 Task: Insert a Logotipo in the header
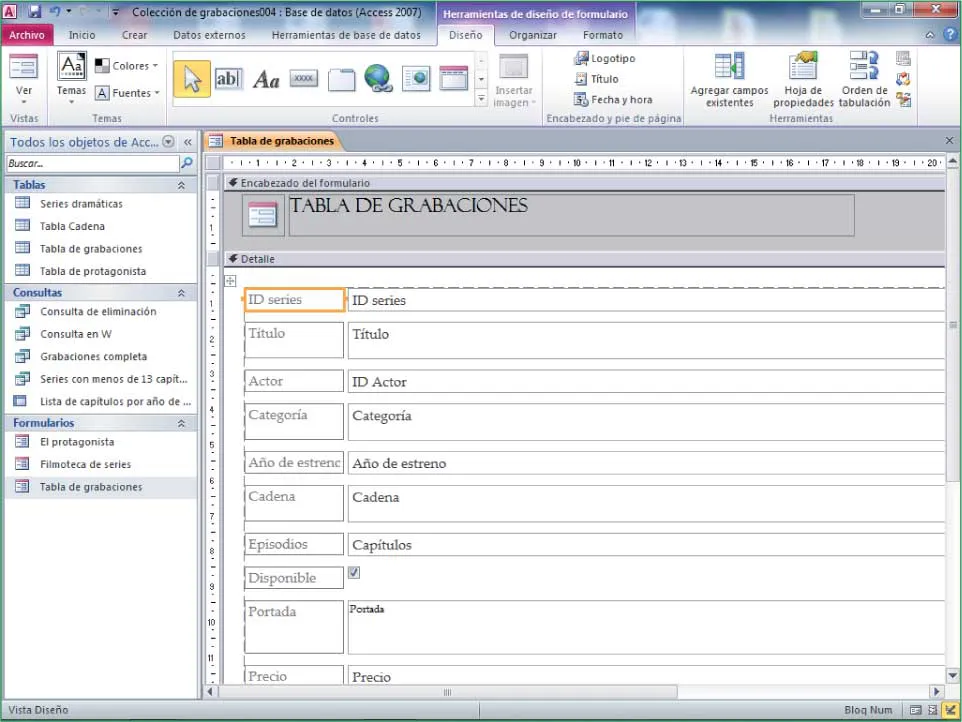tap(605, 58)
